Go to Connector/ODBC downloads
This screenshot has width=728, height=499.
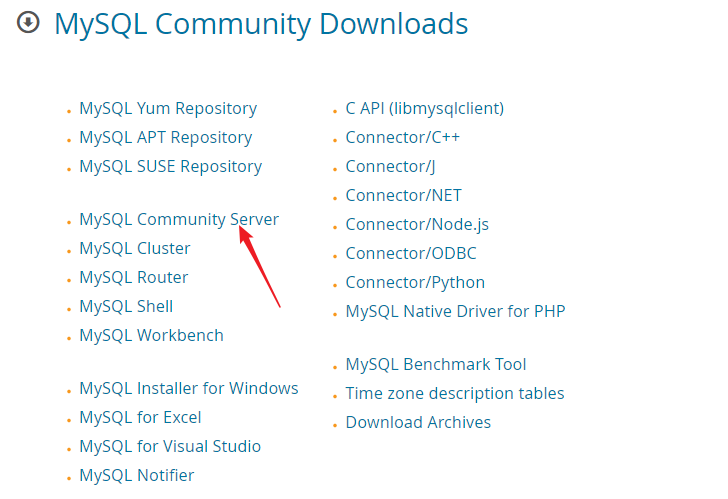pyautogui.click(x=411, y=253)
